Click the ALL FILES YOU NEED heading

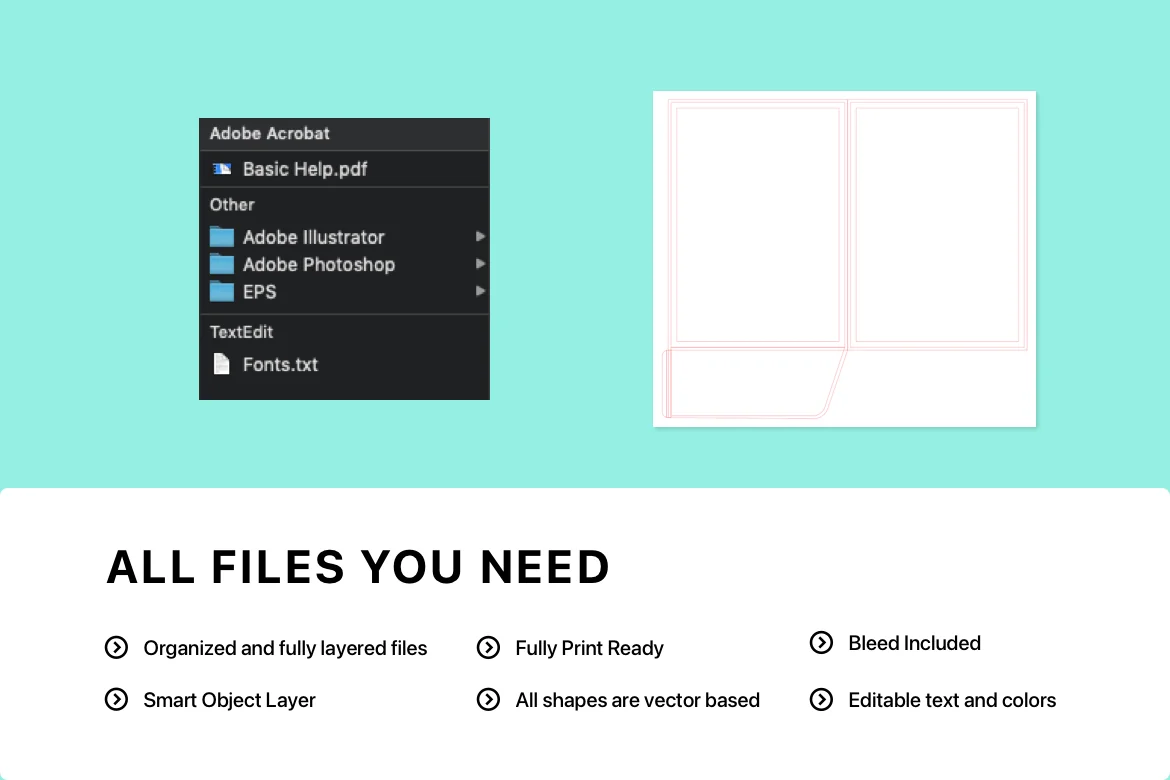[358, 567]
